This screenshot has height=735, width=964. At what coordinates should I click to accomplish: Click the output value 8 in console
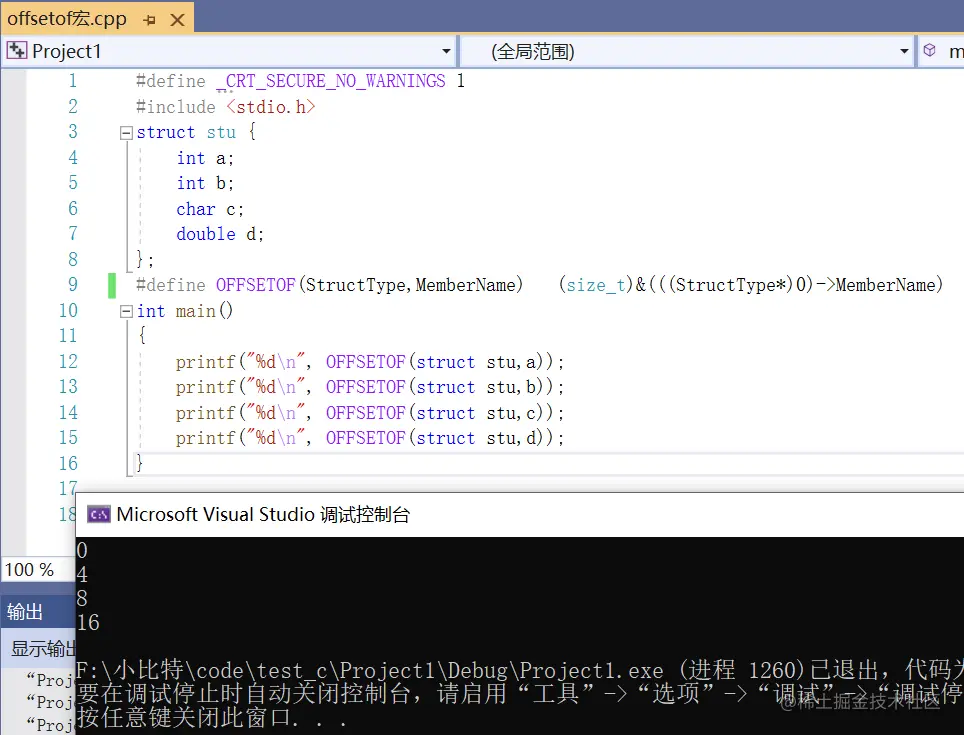[82, 598]
